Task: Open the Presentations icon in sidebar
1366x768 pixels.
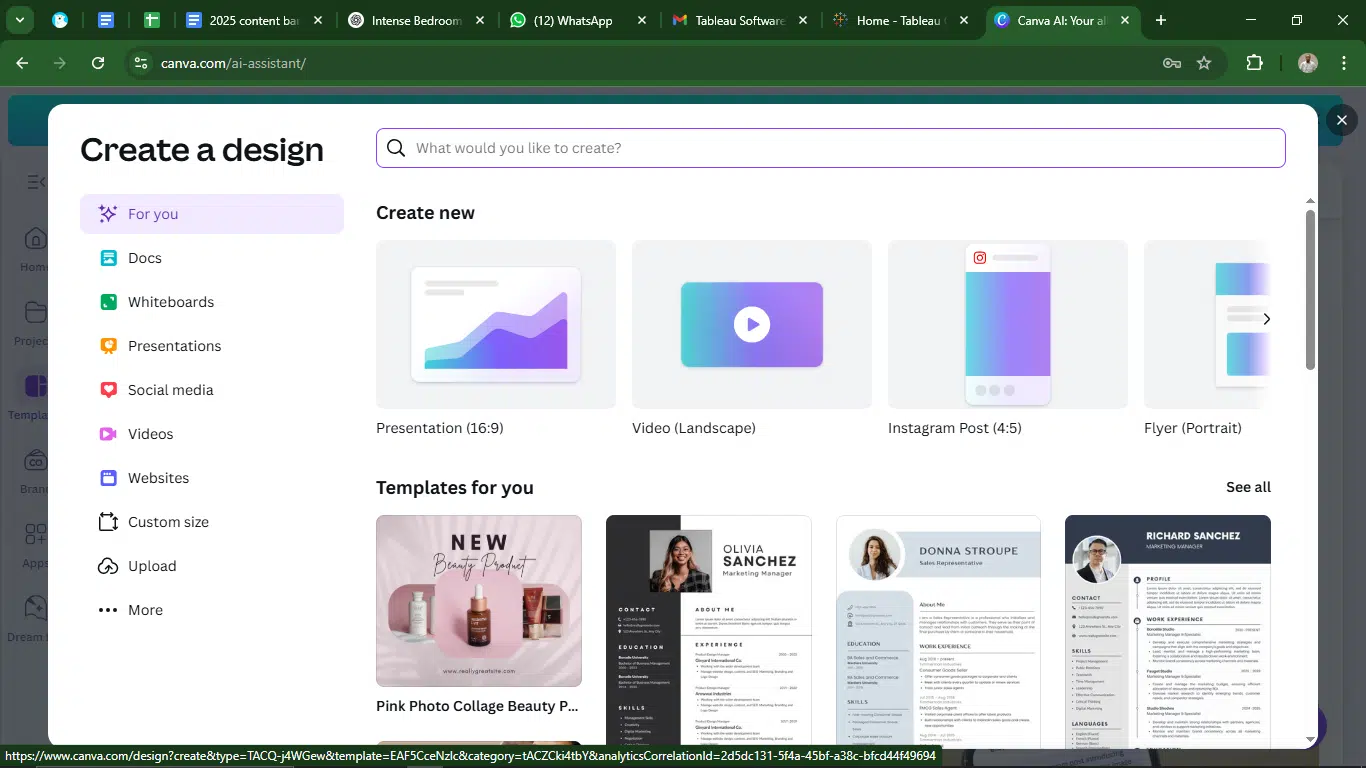Action: point(108,346)
